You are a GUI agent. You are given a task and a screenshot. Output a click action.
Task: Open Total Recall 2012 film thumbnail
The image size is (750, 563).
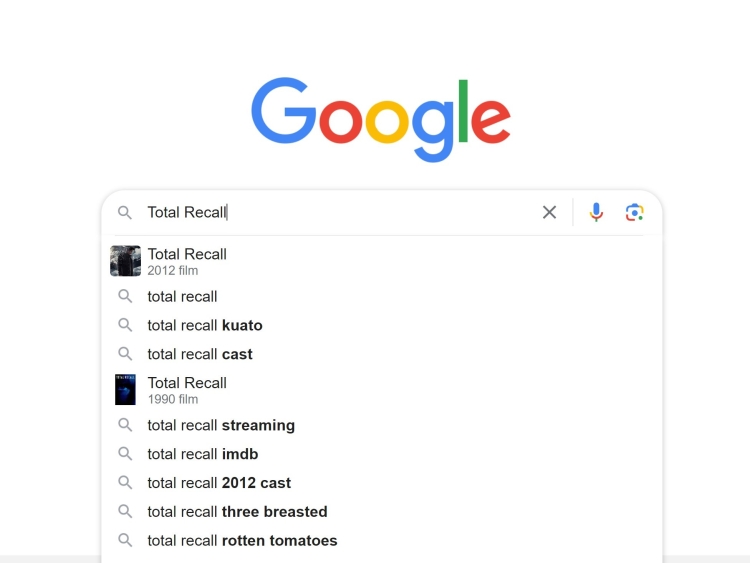[125, 261]
